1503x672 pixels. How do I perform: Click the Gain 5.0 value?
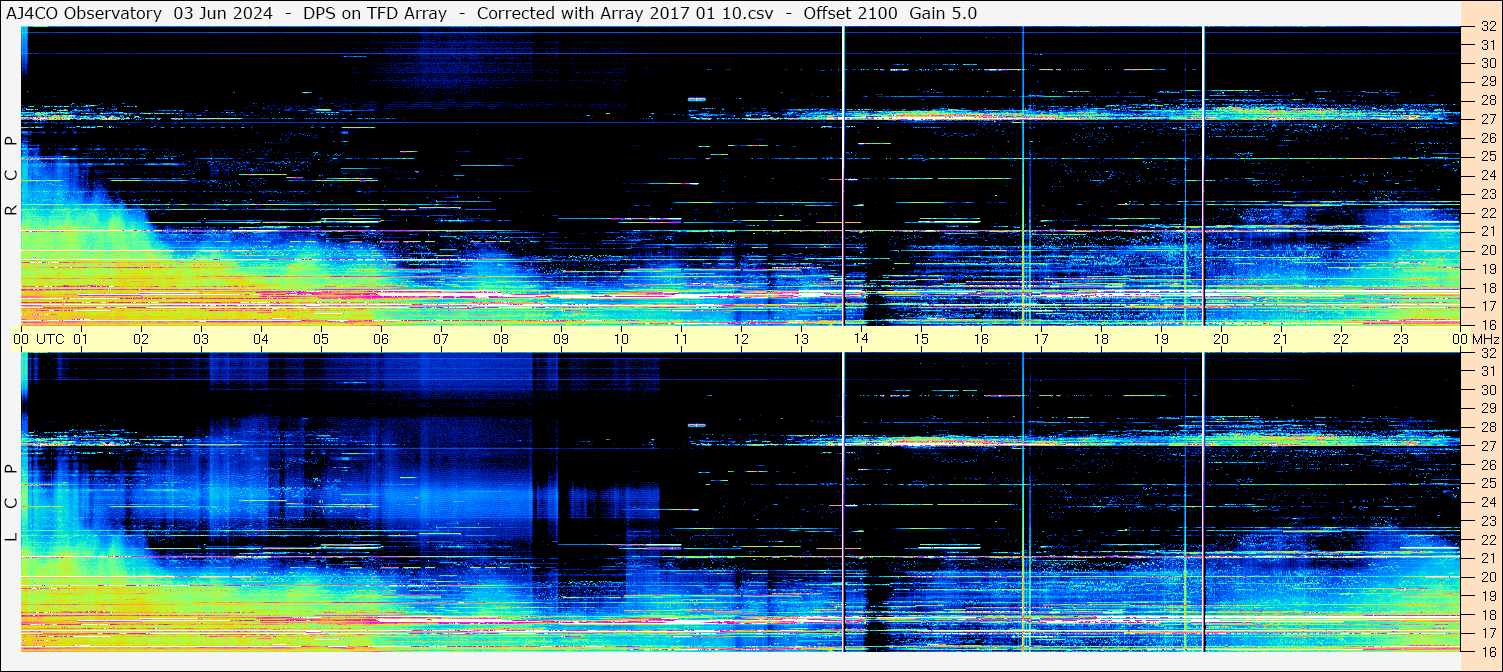click(943, 13)
